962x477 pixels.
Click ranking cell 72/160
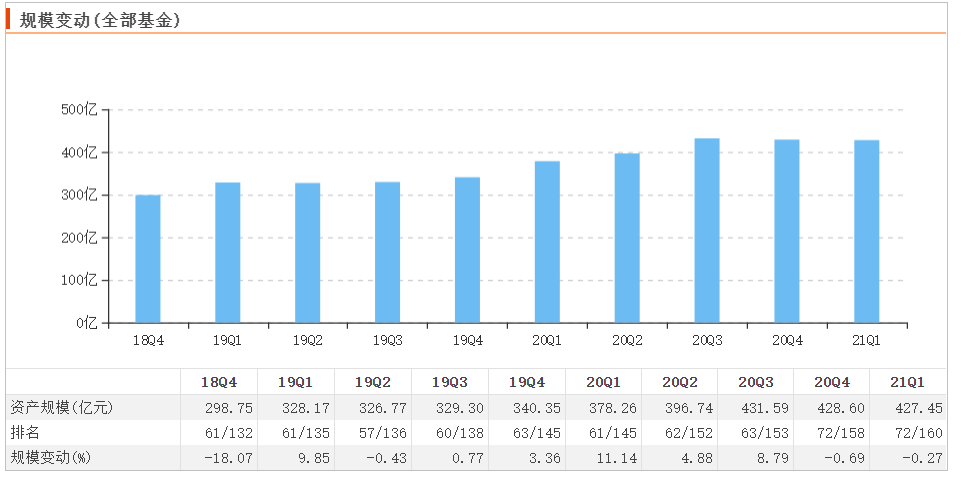coord(920,433)
